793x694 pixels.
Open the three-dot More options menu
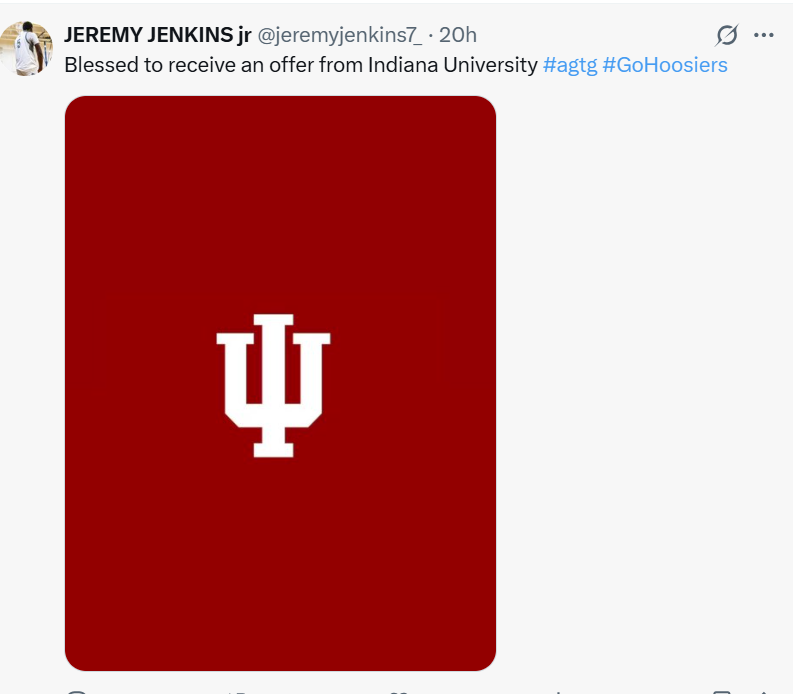(x=764, y=35)
